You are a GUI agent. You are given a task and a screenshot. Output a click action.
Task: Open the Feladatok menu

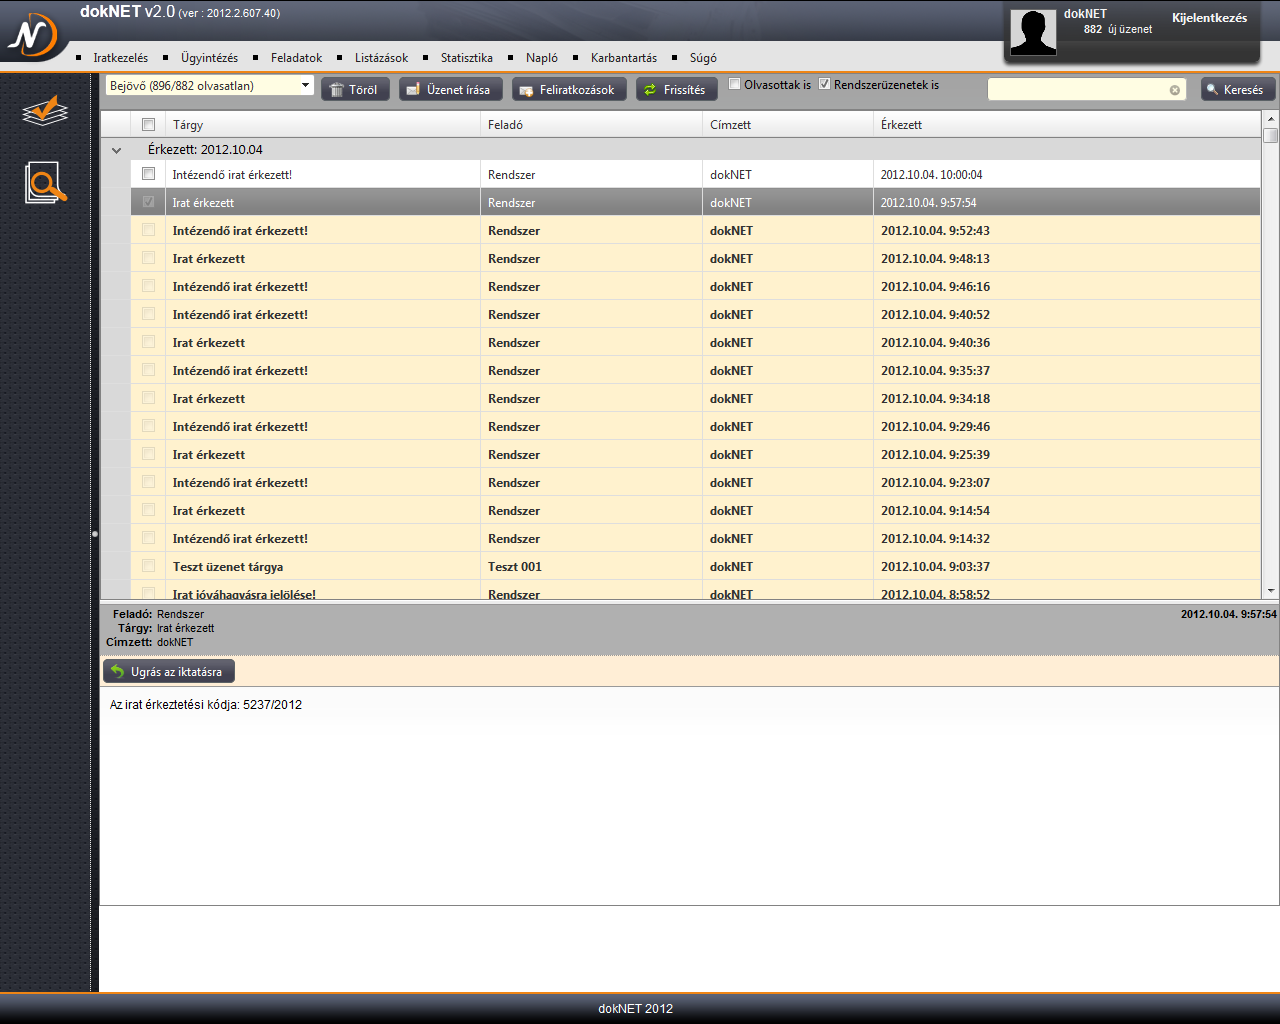296,58
